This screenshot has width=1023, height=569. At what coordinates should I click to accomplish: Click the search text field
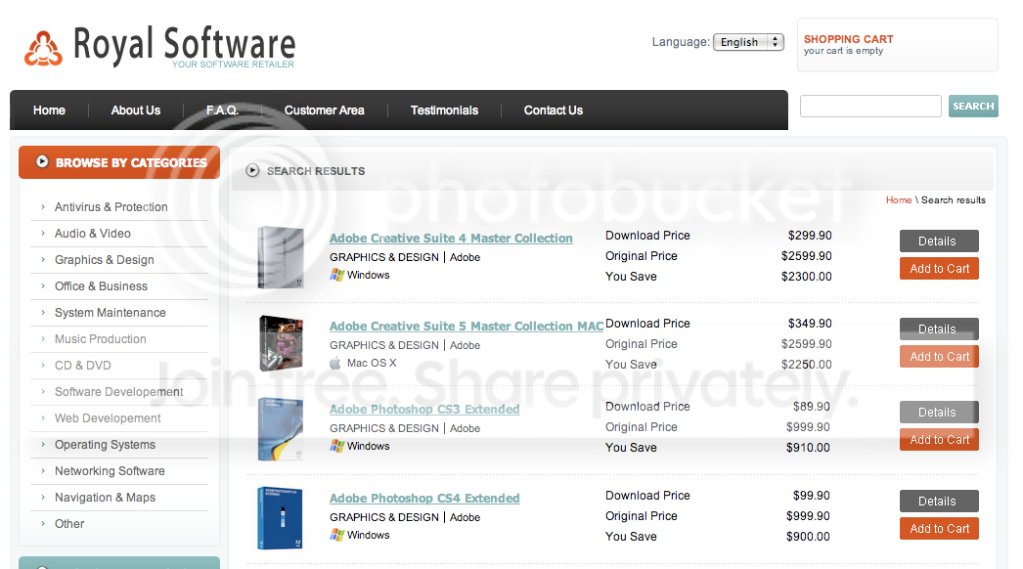[870, 106]
